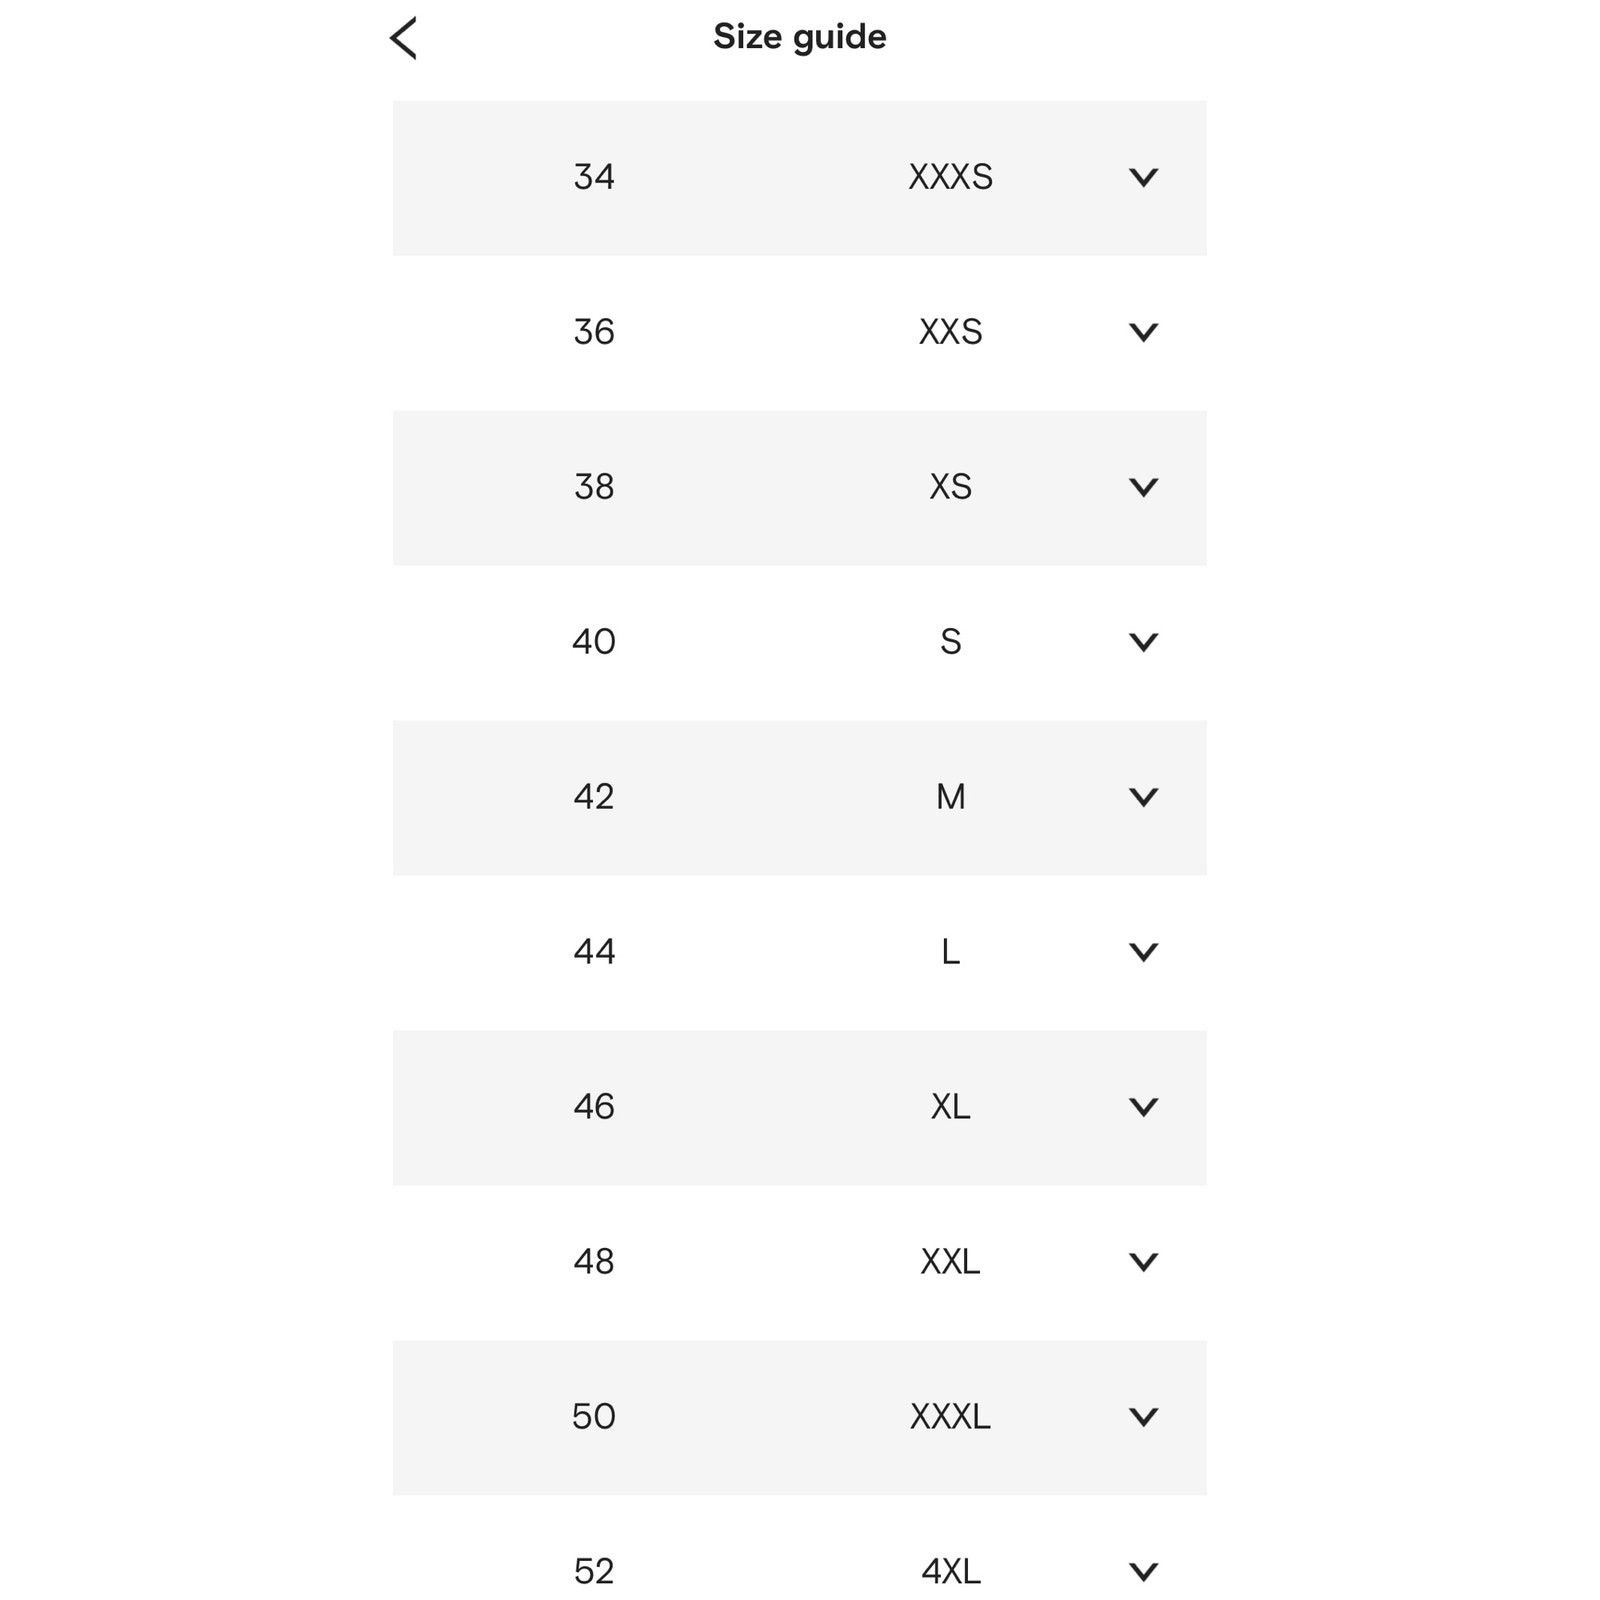Expand the size 52 4XL chevron

tap(1143, 1573)
